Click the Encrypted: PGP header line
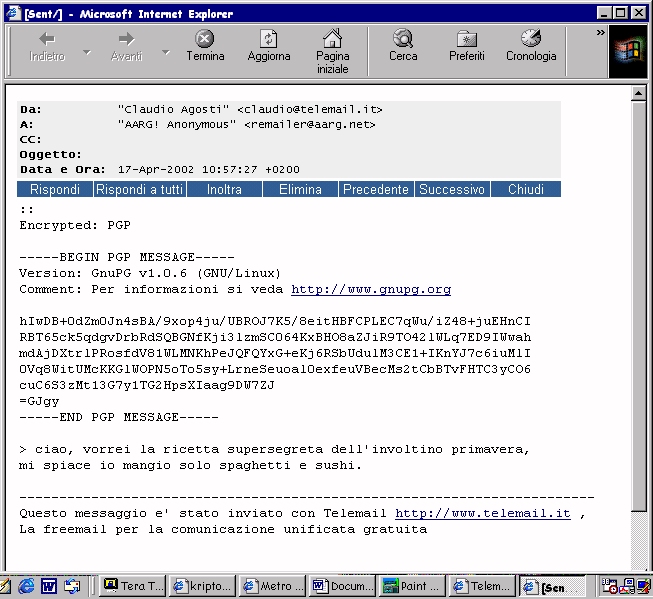The image size is (653, 599). pyautogui.click(x=75, y=225)
